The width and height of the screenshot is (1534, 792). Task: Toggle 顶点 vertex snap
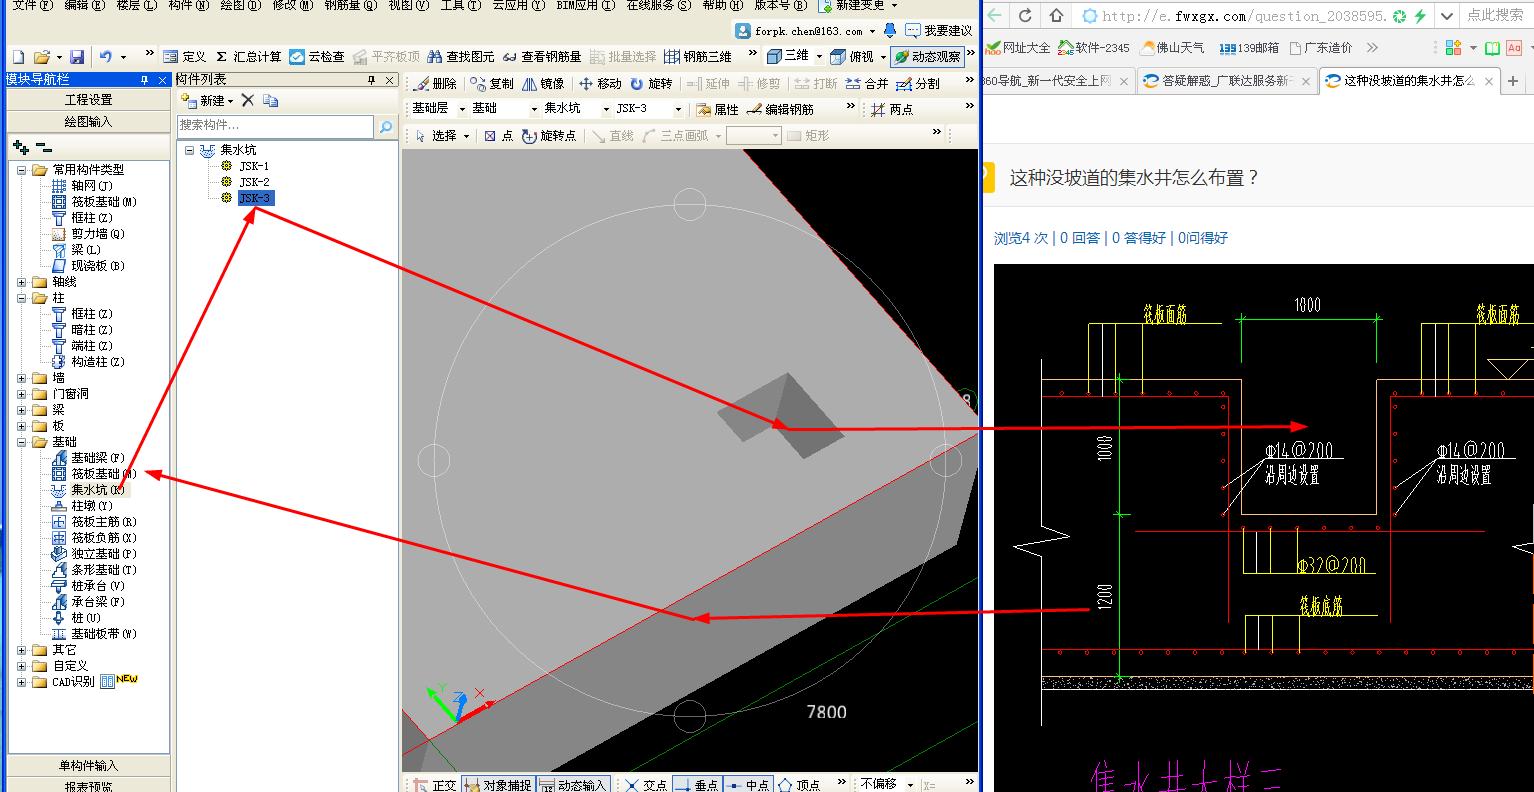point(799,785)
